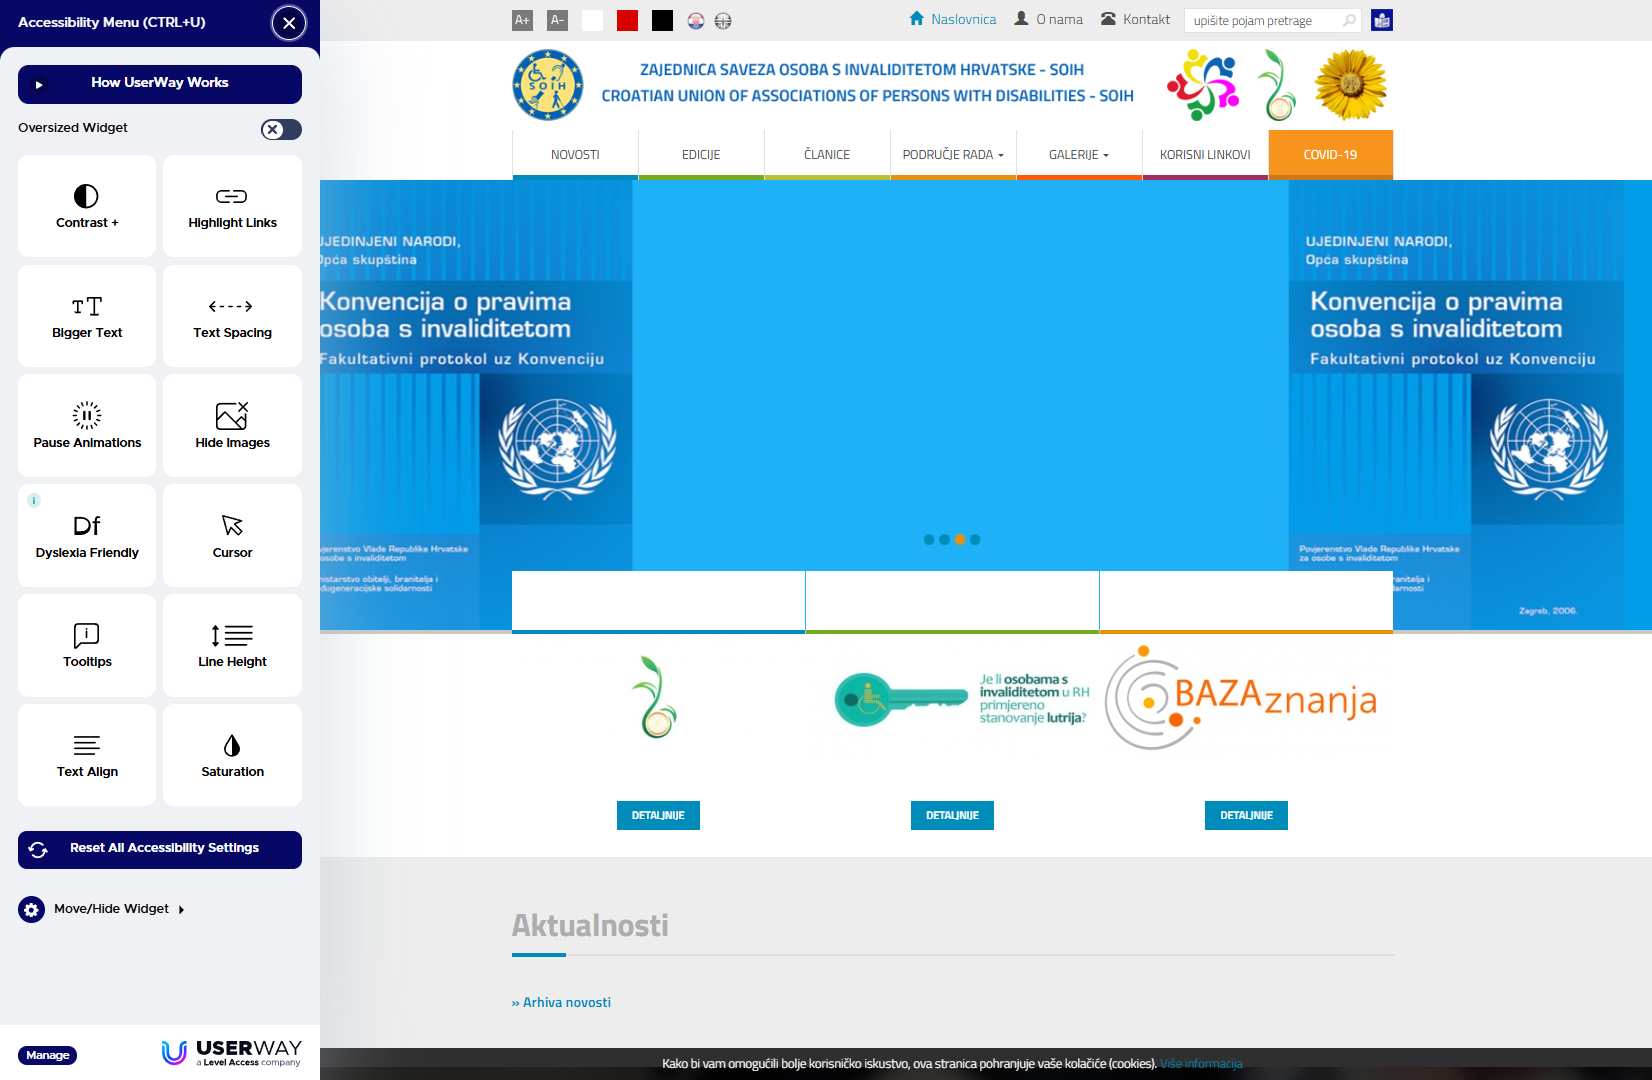The image size is (1652, 1080).
Task: Click the Dyslexia Friendly info icon
Action: point(34,500)
